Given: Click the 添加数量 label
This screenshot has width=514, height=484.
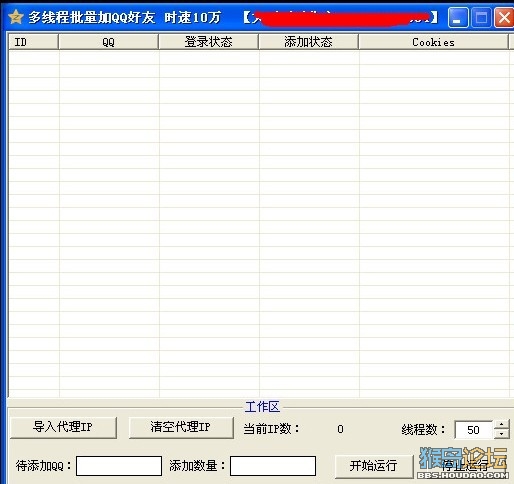Looking at the screenshot, I should [197, 466].
